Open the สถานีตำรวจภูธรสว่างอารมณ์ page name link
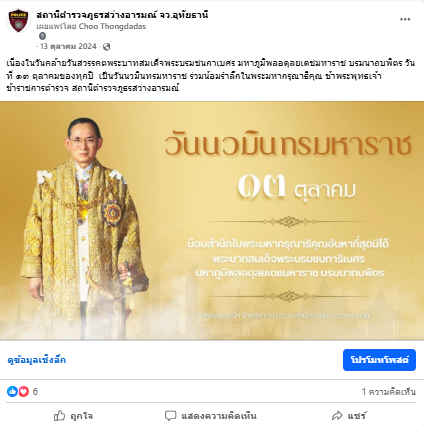Viewport: 424px width, 426px height. click(x=122, y=15)
